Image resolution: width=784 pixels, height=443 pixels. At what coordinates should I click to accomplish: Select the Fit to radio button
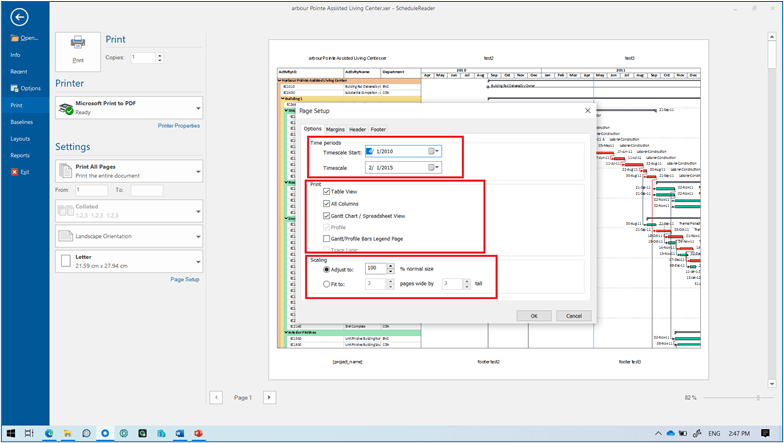coord(327,284)
